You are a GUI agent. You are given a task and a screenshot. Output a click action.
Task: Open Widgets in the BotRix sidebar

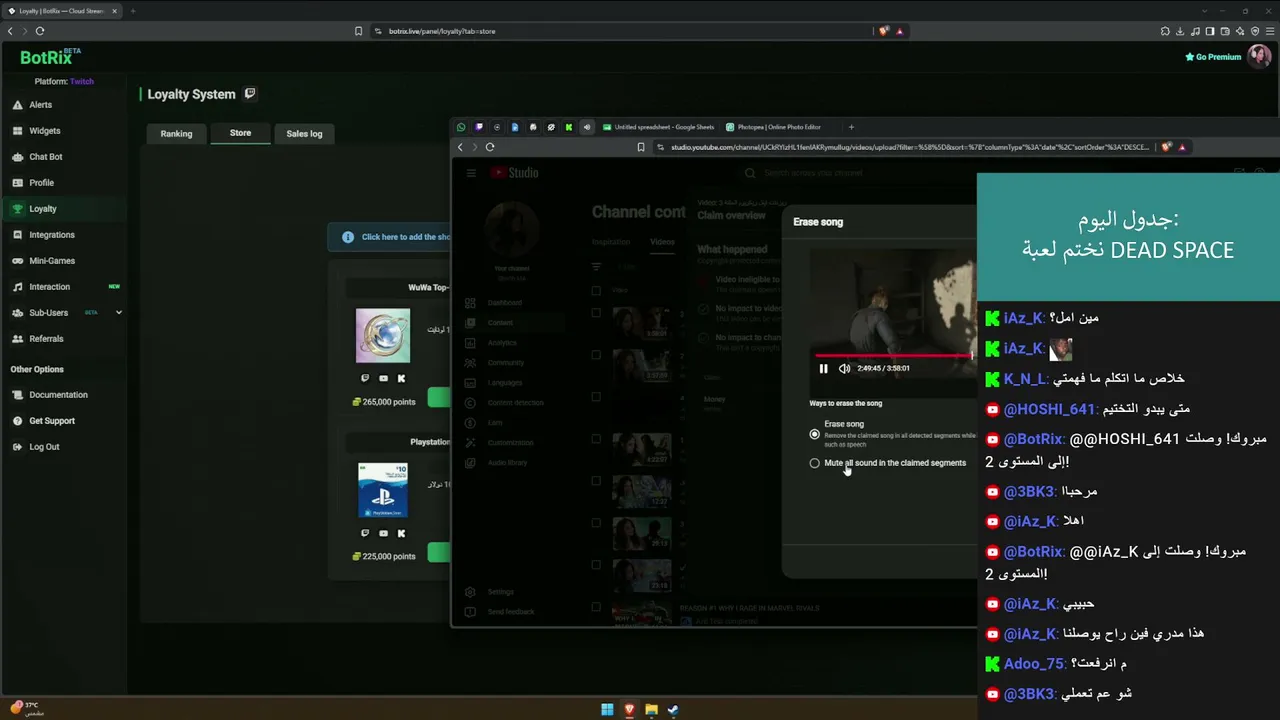click(x=44, y=131)
